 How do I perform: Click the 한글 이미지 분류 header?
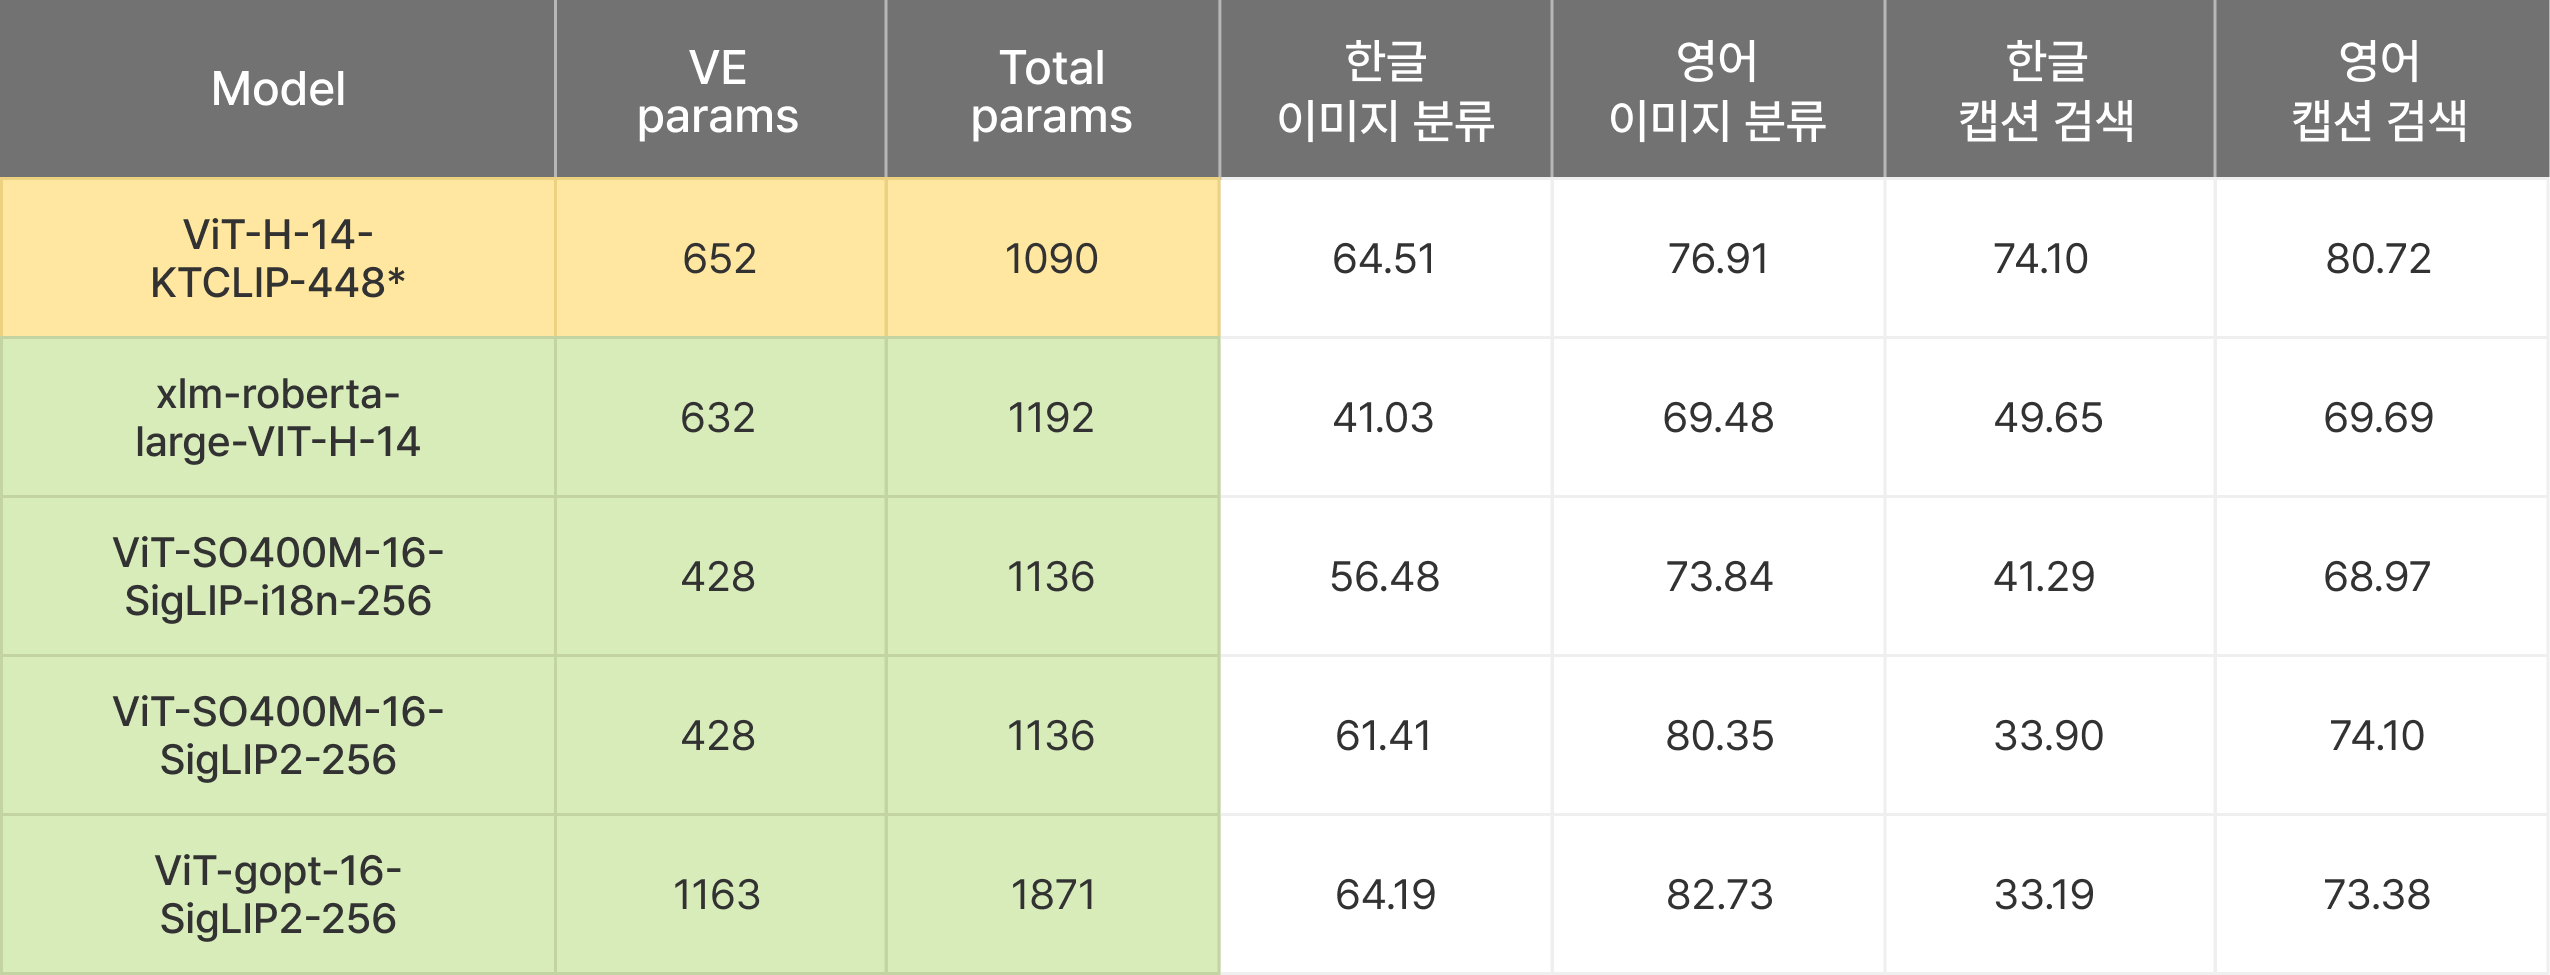coord(1385,89)
